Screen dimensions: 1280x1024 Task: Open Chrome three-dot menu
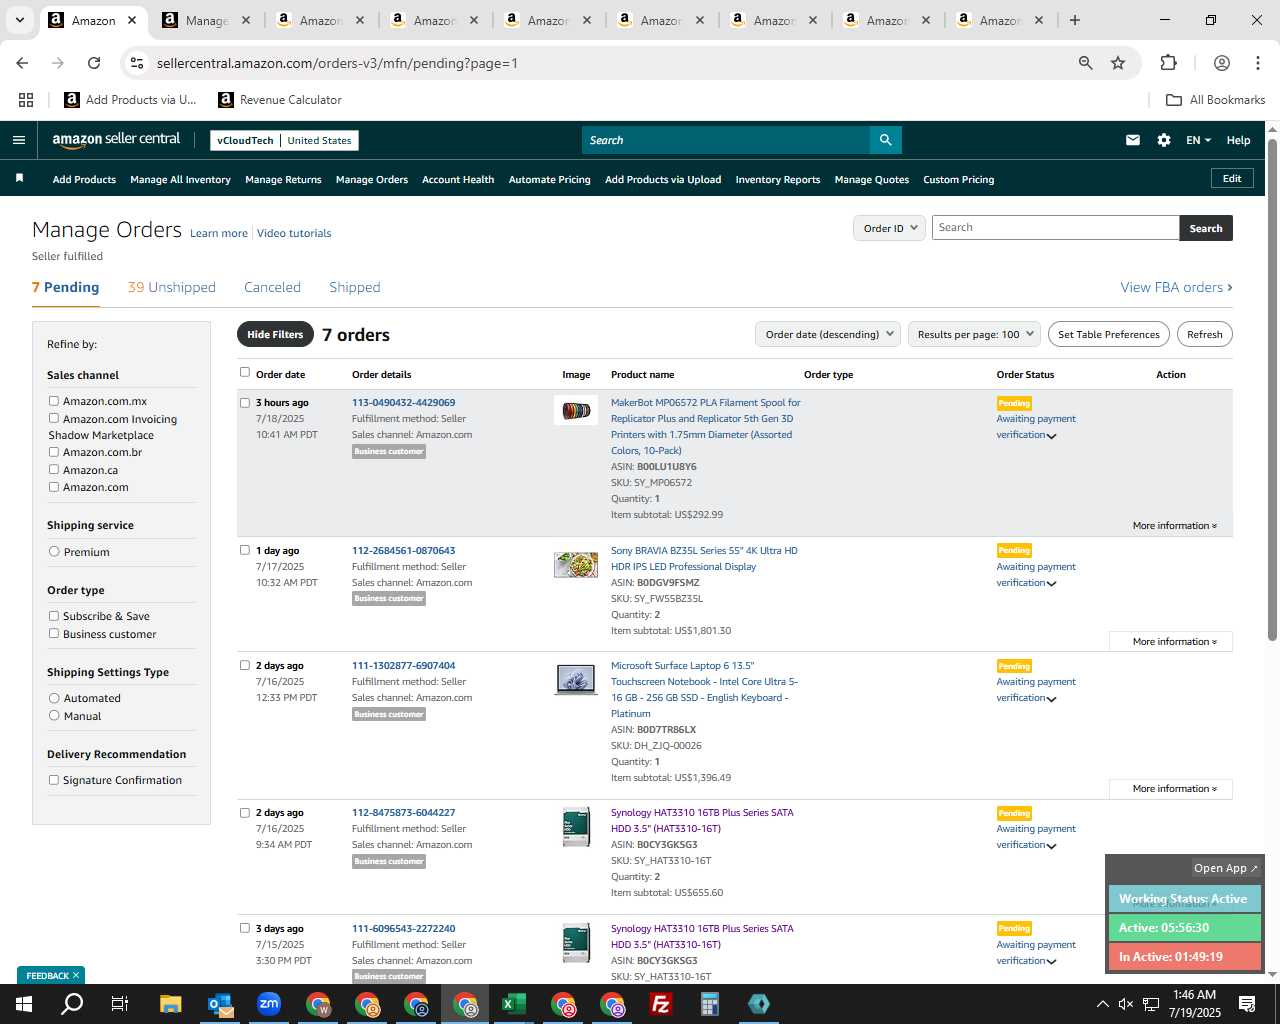(1258, 63)
